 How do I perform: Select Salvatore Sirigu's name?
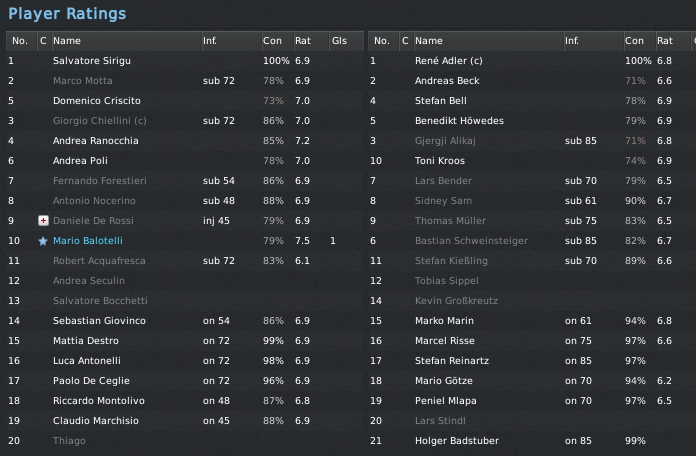coord(92,61)
